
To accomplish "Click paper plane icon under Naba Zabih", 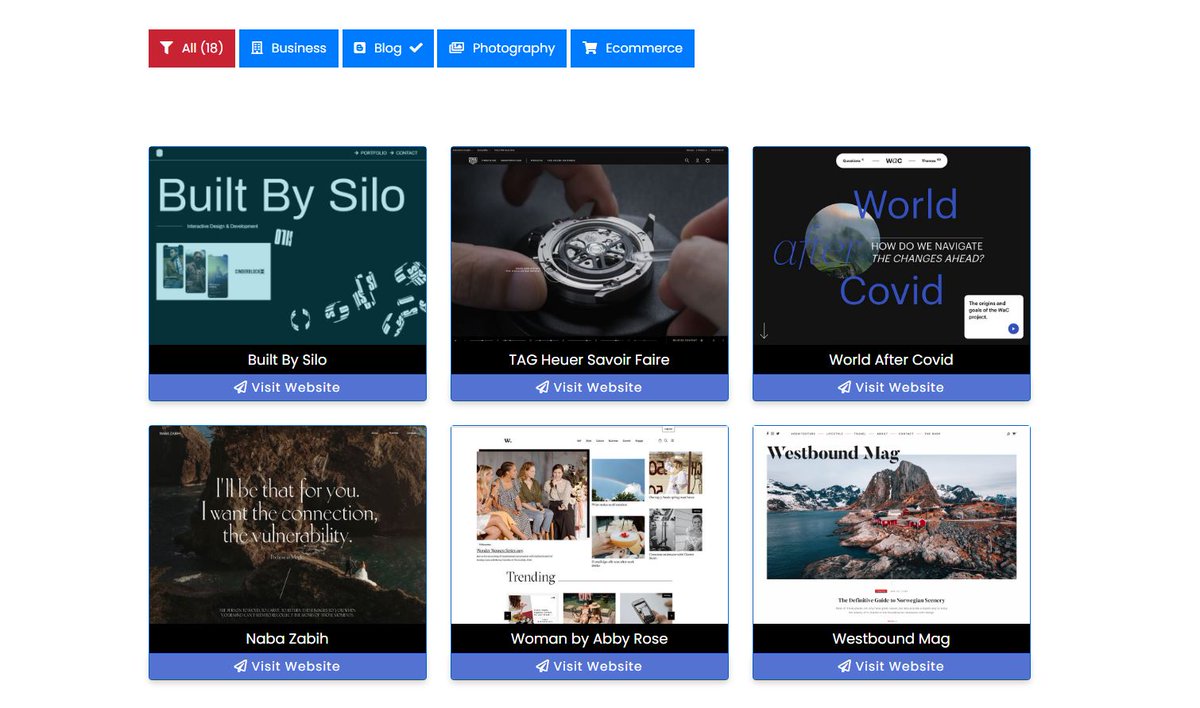I will (x=241, y=666).
